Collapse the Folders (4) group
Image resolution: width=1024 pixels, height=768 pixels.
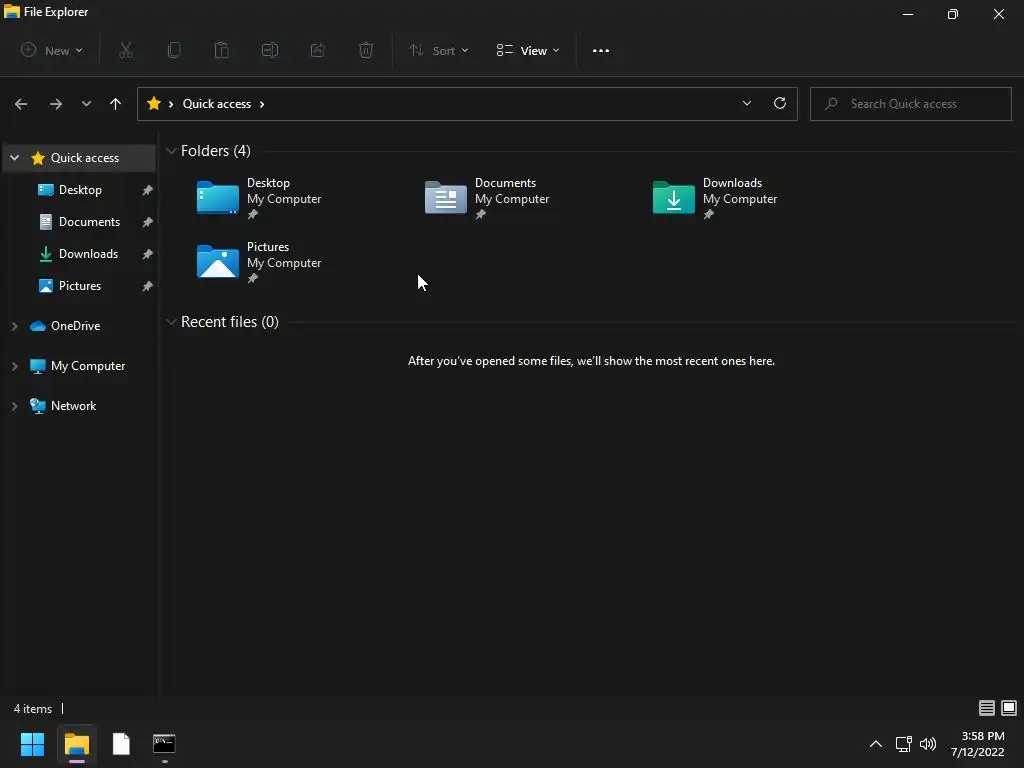point(171,151)
